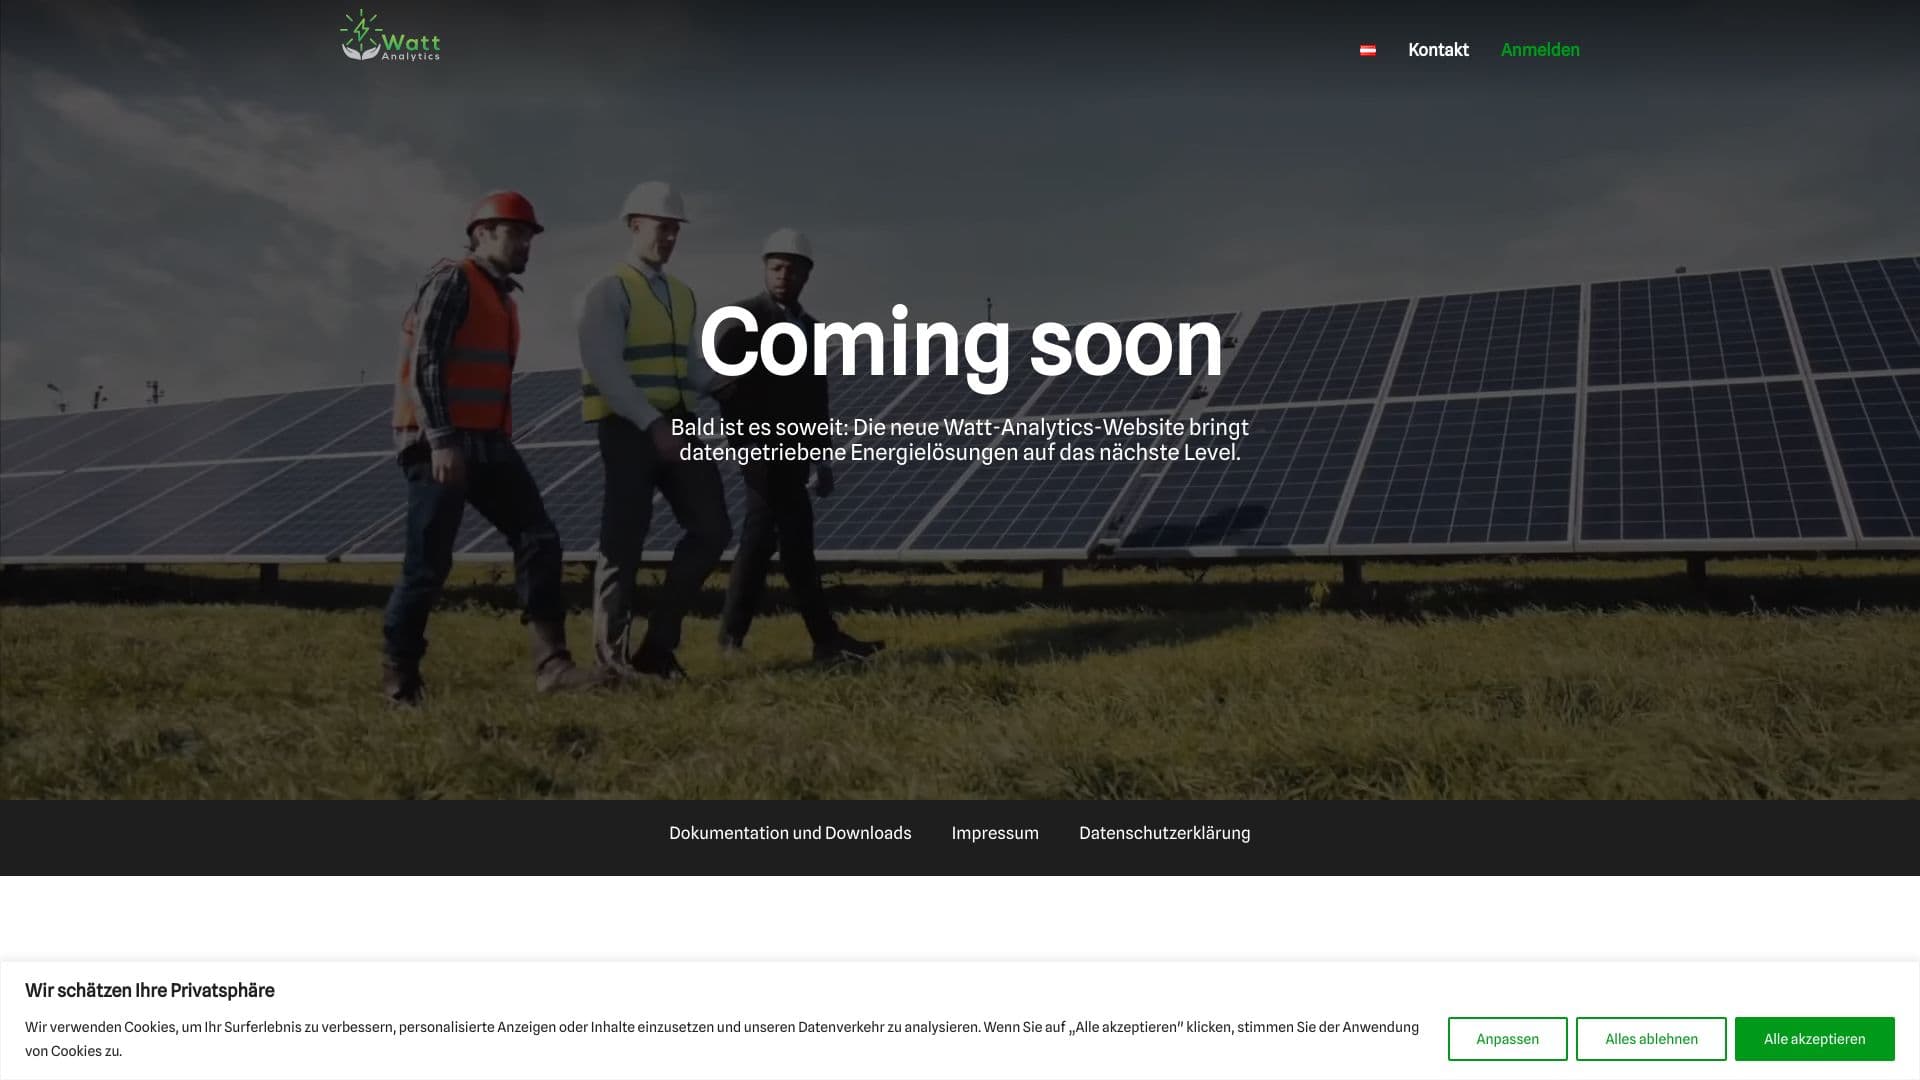Visit the Impressum page
The image size is (1920, 1080).
[x=995, y=832]
